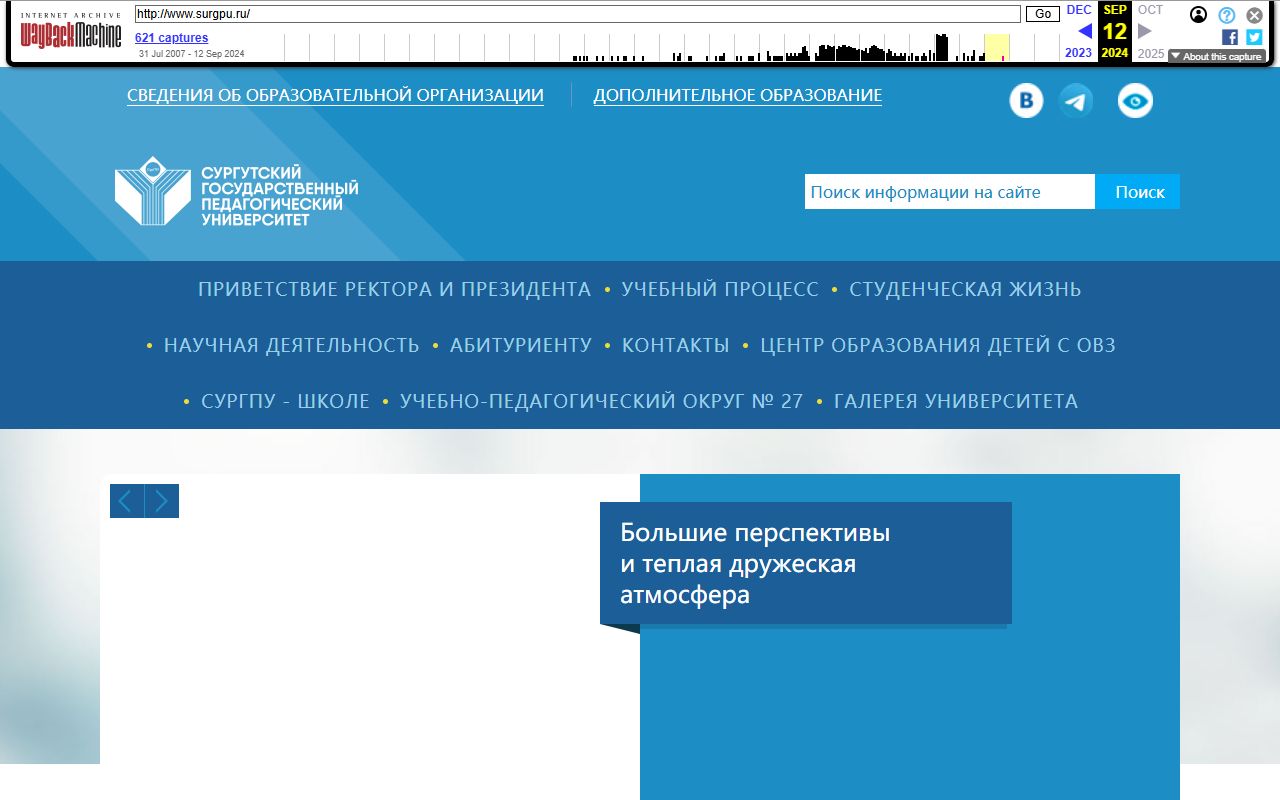Jump to next capture gray arrow
Viewport: 1280px width, 800px height.
(1145, 31)
